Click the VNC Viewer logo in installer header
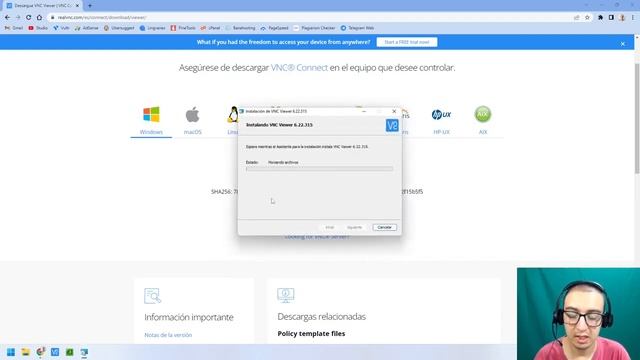Viewport: 640px width, 360px height. click(x=392, y=125)
